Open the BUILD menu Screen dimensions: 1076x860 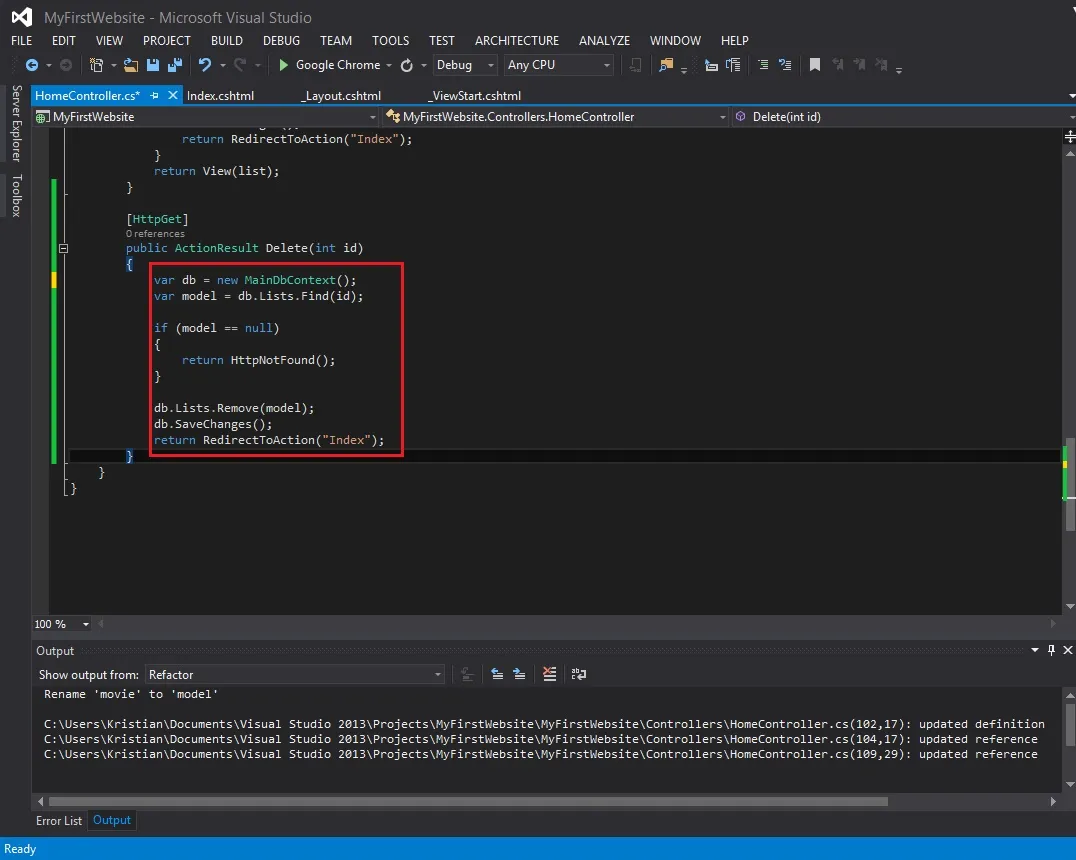pyautogui.click(x=226, y=40)
